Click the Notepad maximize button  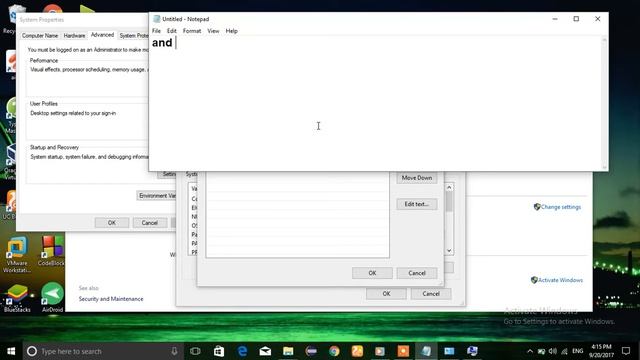(576, 19)
